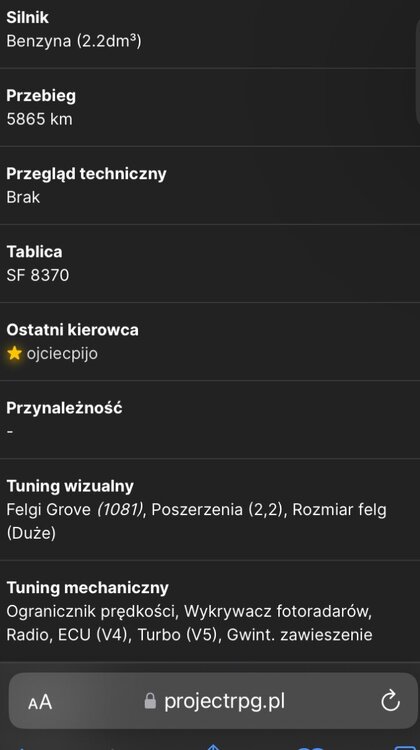Screen dimensions: 420x750
Task: Click the Brak inspection value
Action: (23, 197)
